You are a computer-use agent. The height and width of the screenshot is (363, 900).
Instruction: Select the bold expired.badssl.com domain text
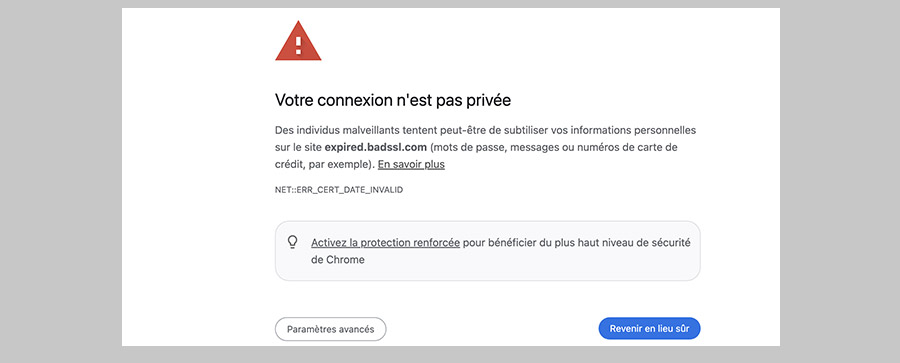375,147
